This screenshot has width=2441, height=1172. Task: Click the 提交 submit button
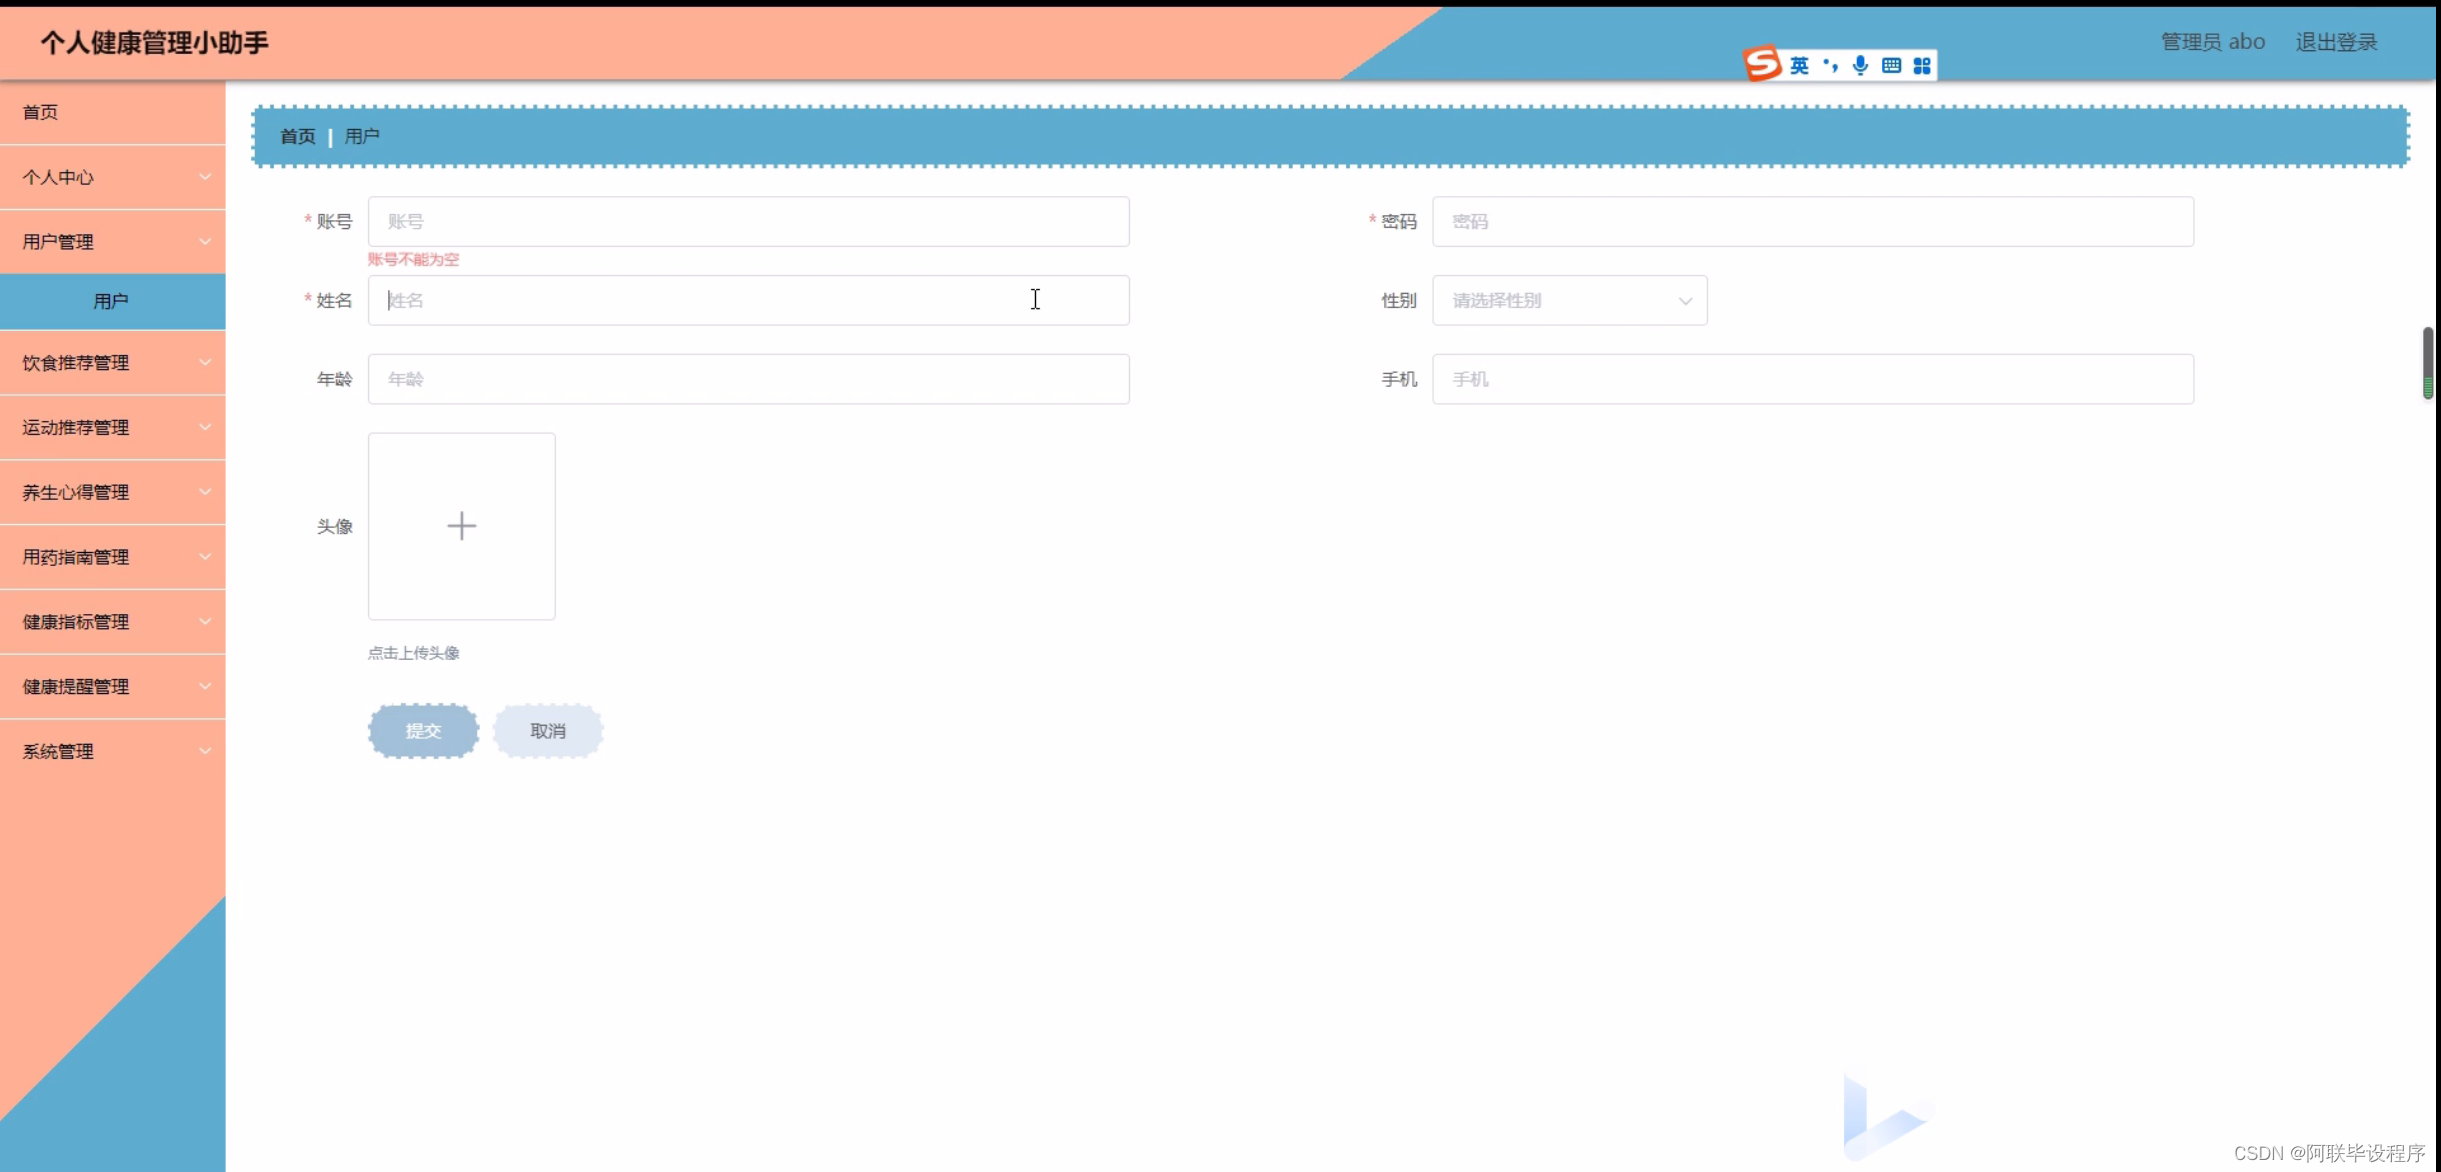coord(423,731)
